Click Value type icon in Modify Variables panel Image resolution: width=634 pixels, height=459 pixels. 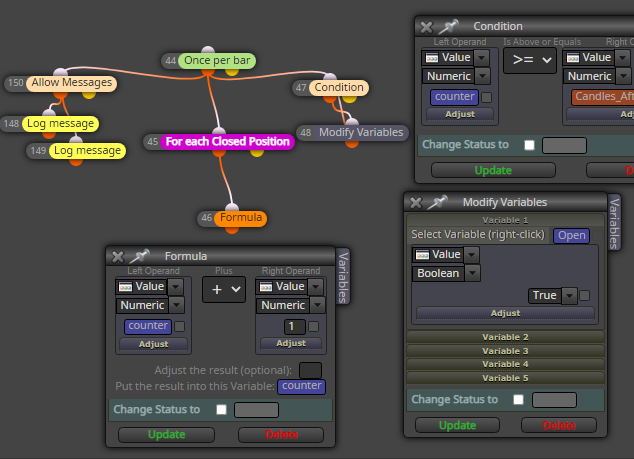[x=422, y=255]
